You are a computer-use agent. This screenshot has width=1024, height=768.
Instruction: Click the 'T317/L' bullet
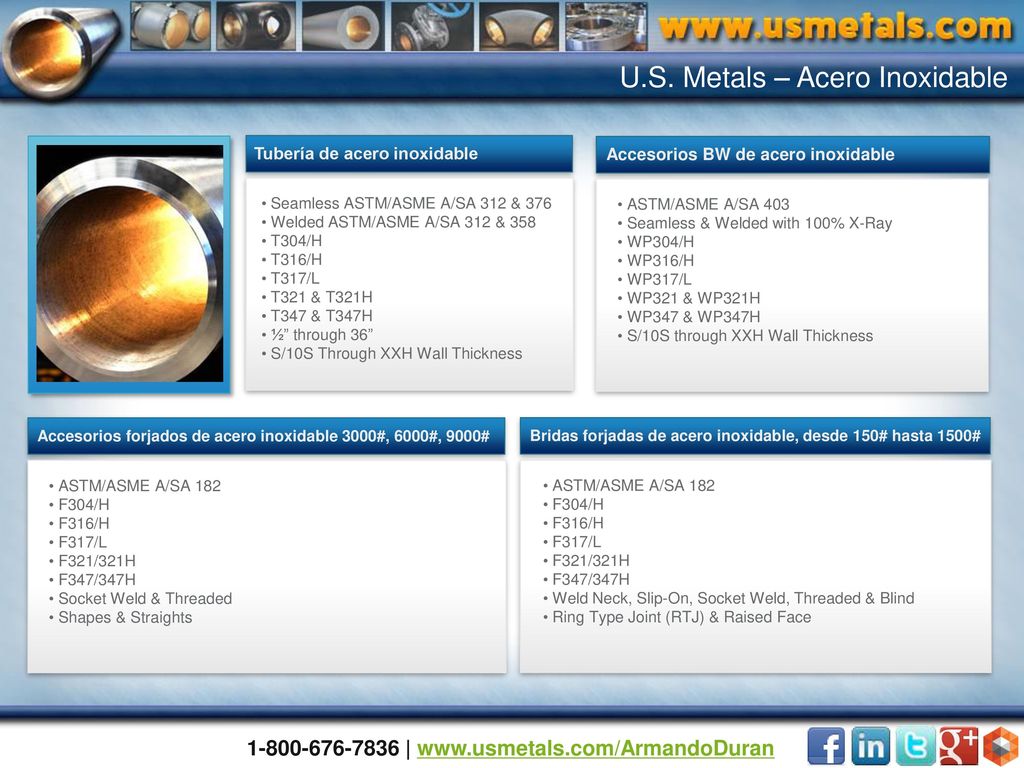(295, 278)
